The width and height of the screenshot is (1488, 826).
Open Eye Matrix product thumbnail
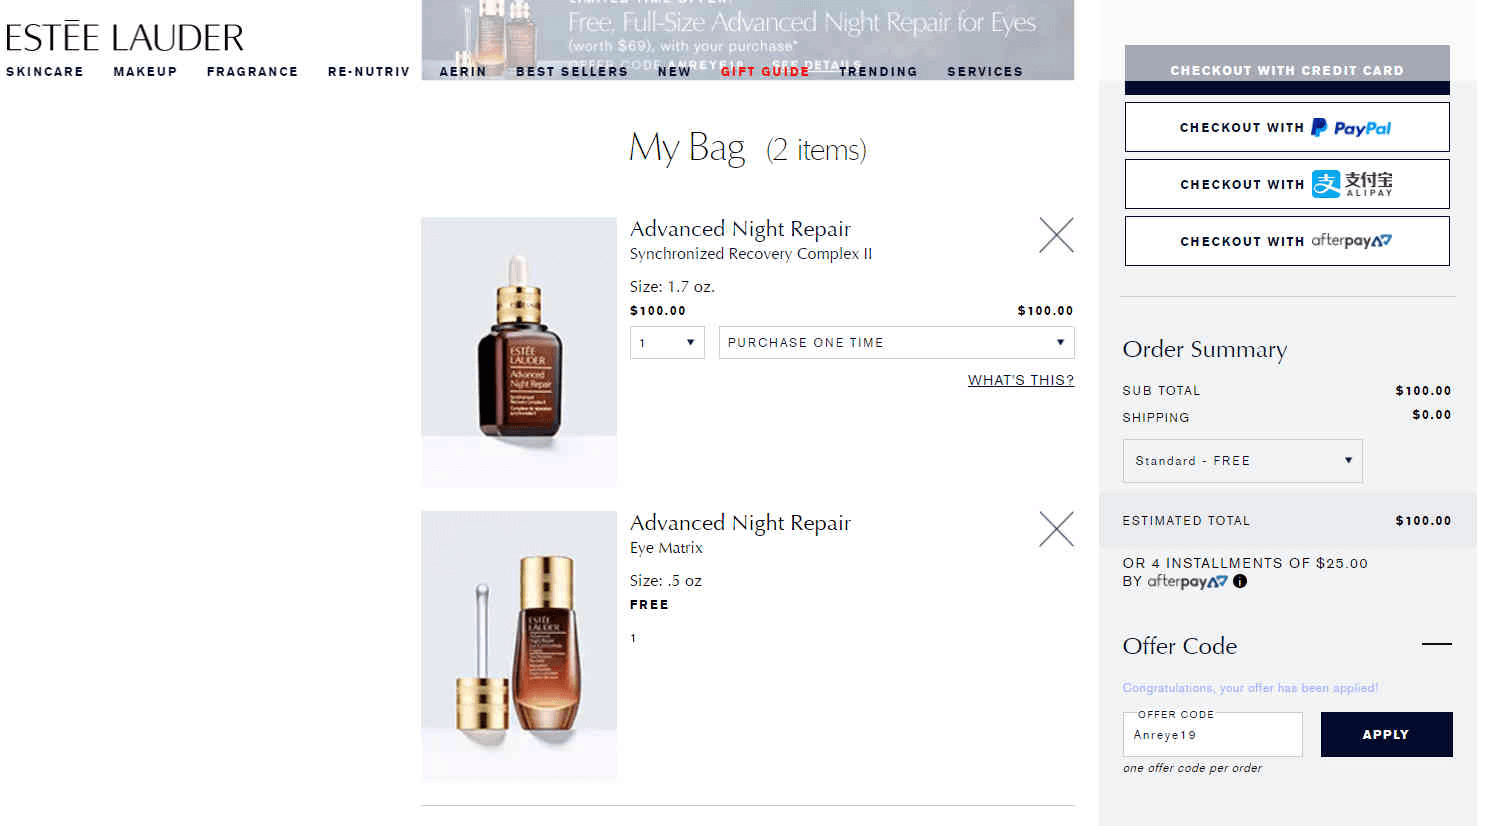click(519, 646)
